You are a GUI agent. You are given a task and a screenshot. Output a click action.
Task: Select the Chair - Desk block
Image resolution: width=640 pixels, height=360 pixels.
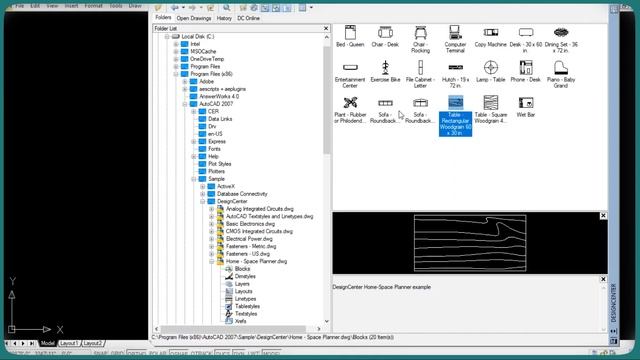(x=385, y=36)
